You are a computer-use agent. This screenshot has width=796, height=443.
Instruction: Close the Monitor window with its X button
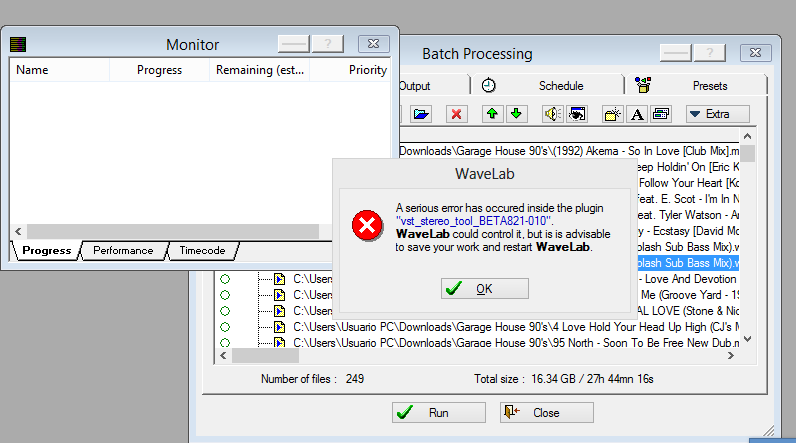(374, 44)
